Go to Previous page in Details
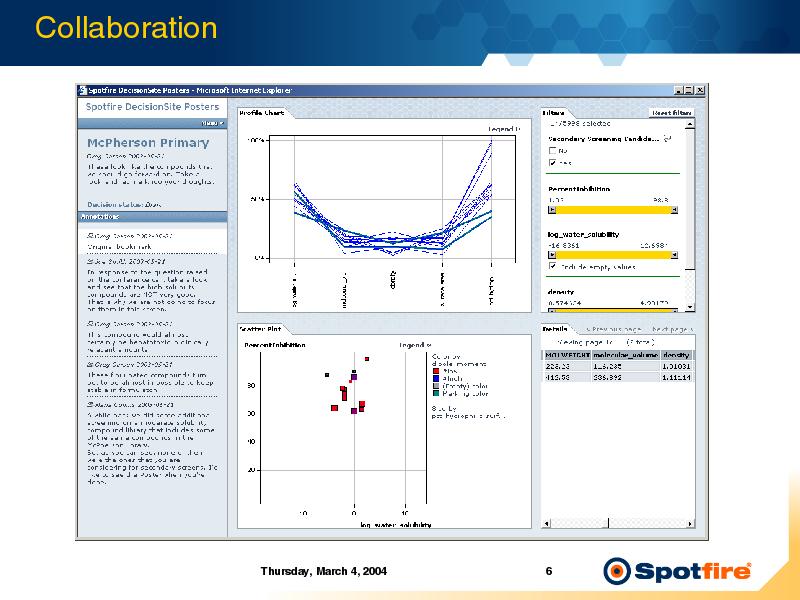Viewport: 800px width, 600px height. (x=613, y=330)
